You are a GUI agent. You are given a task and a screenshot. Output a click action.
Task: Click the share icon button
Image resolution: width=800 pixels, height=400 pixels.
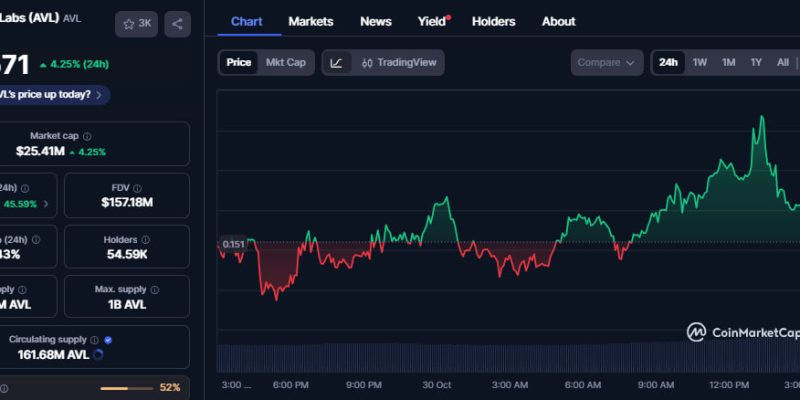(177, 23)
